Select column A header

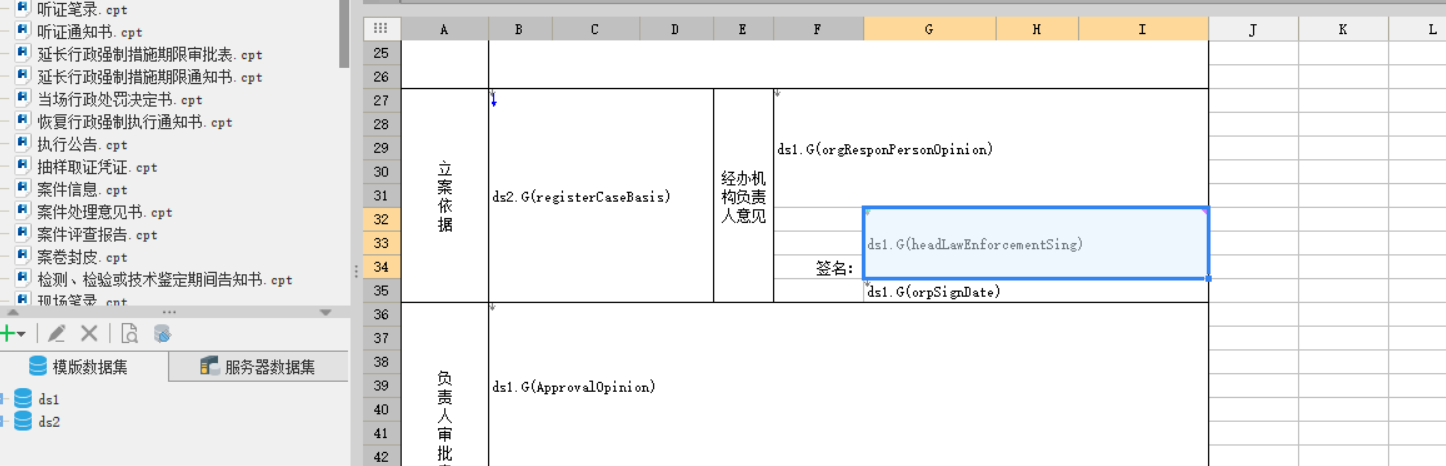pos(444,30)
